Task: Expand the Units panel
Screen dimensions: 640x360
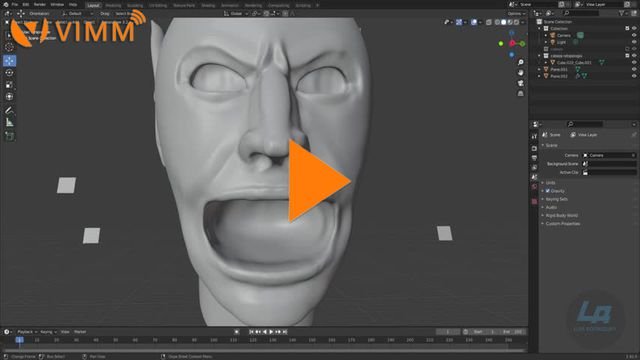Action: 550,182
